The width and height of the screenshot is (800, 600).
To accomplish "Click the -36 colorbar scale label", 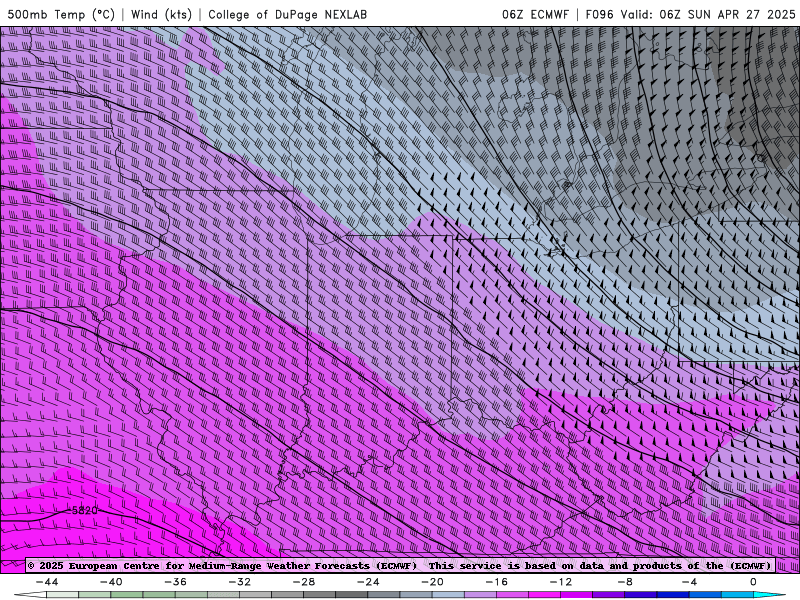I will [175, 582].
